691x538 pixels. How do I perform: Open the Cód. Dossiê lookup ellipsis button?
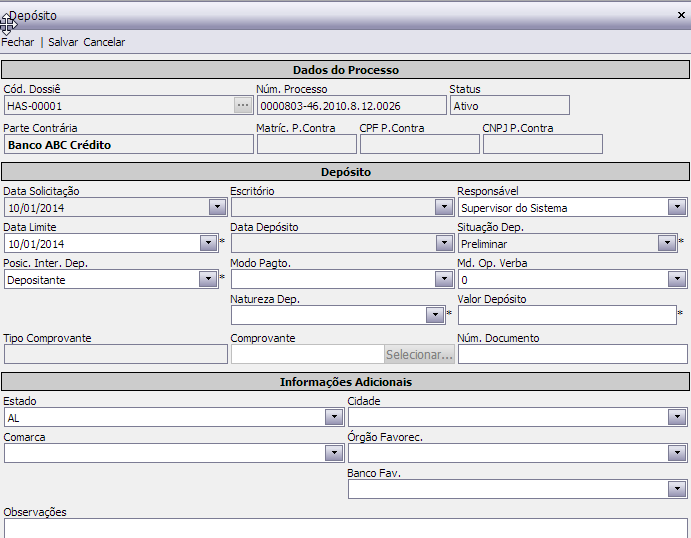243,105
